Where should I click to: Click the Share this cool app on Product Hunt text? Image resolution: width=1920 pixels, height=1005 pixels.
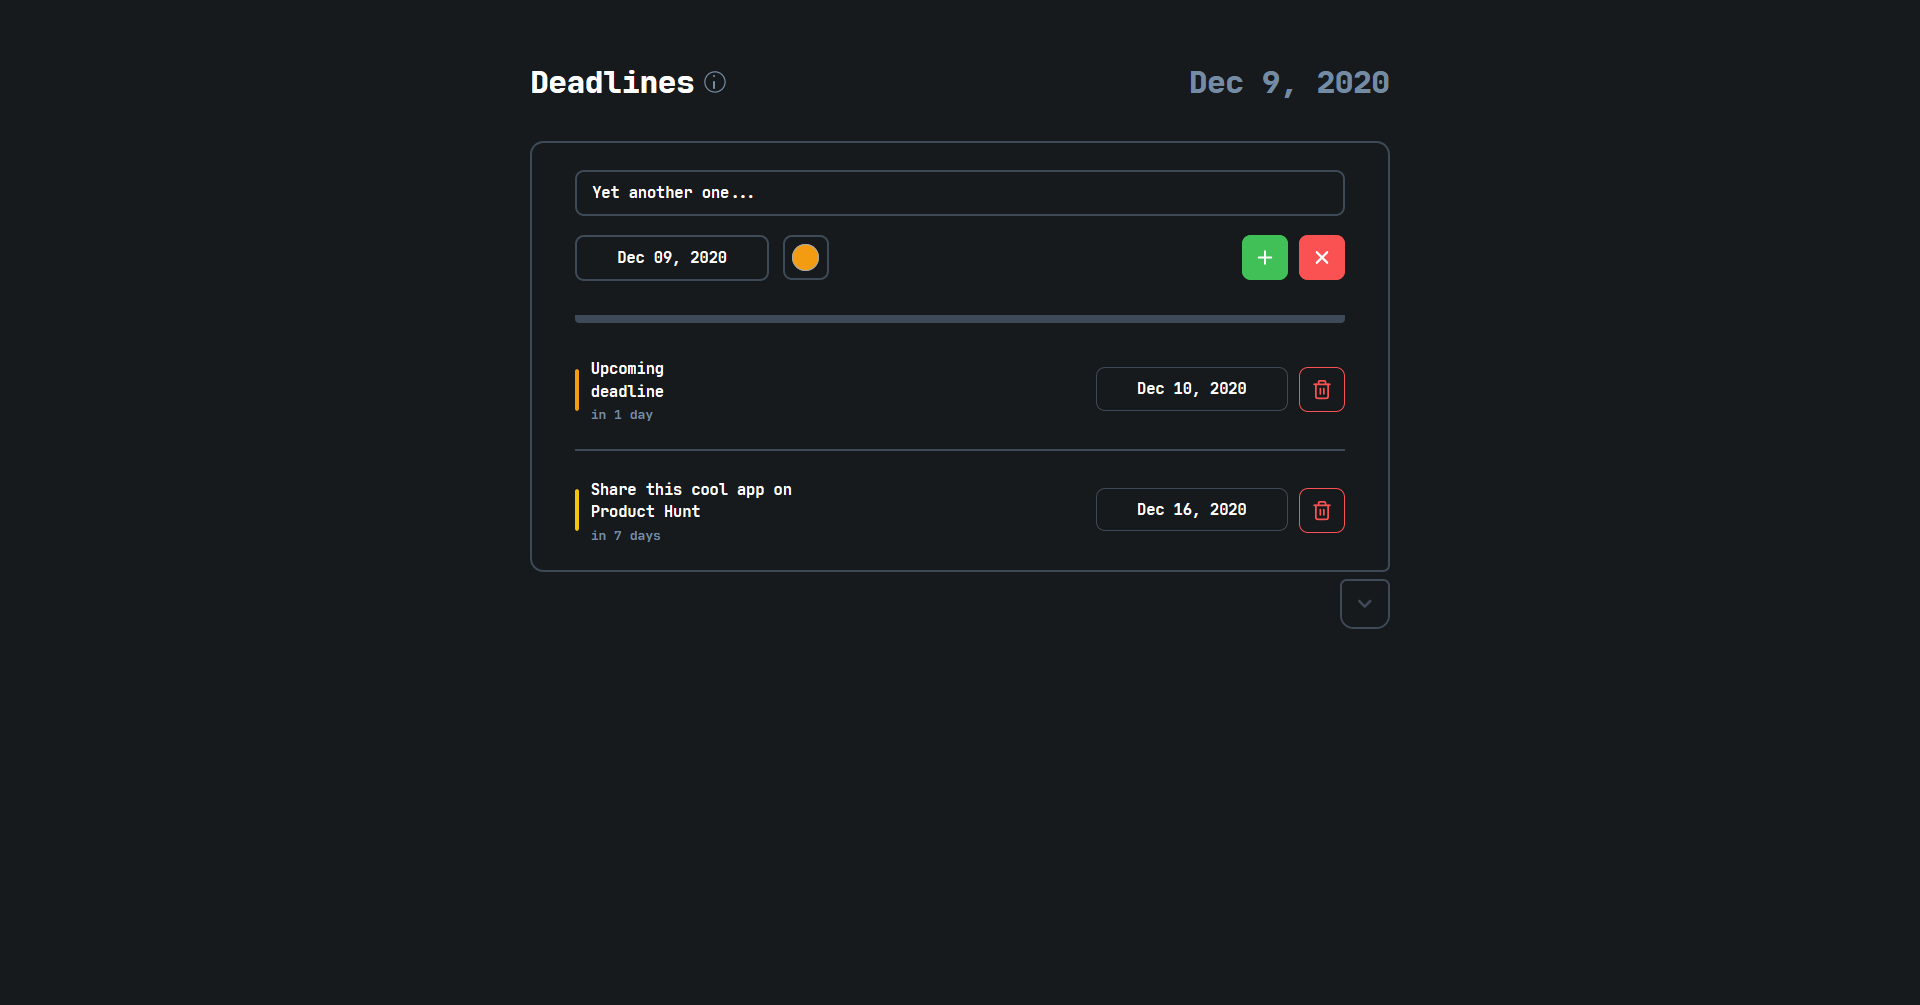tap(690, 500)
